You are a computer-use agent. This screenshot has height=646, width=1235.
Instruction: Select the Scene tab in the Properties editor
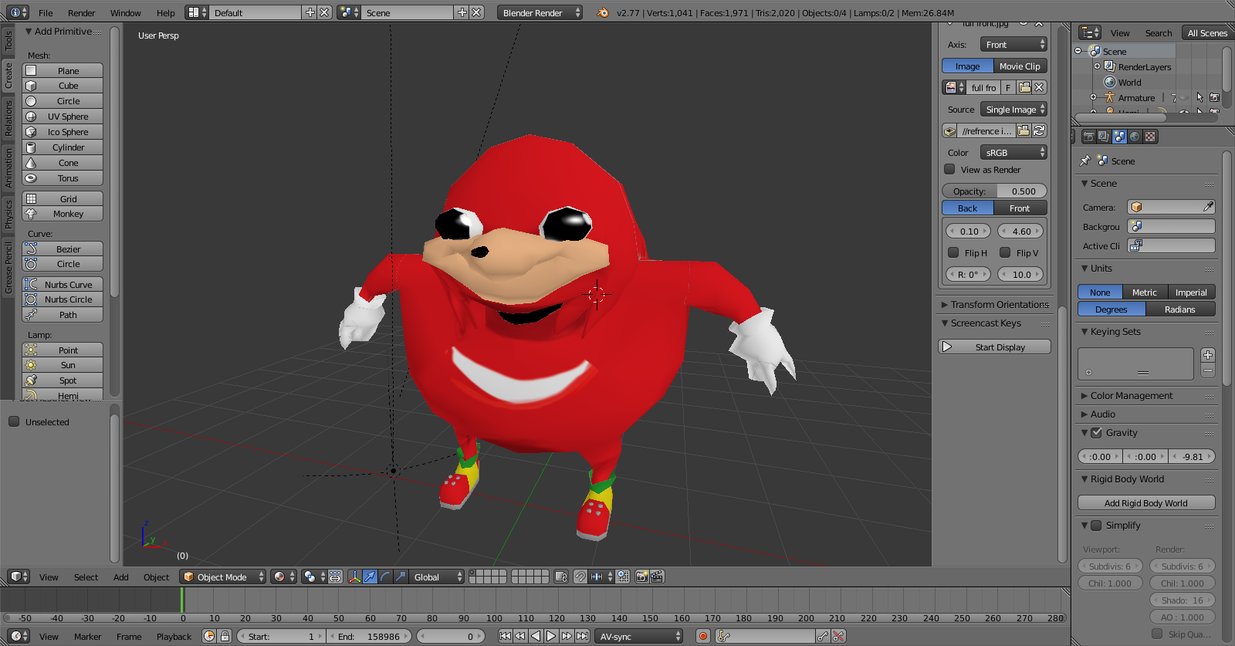(1118, 136)
